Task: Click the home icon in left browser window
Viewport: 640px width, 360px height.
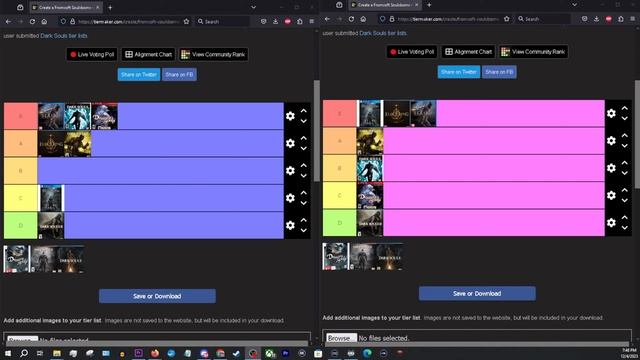Action: [x=44, y=21]
